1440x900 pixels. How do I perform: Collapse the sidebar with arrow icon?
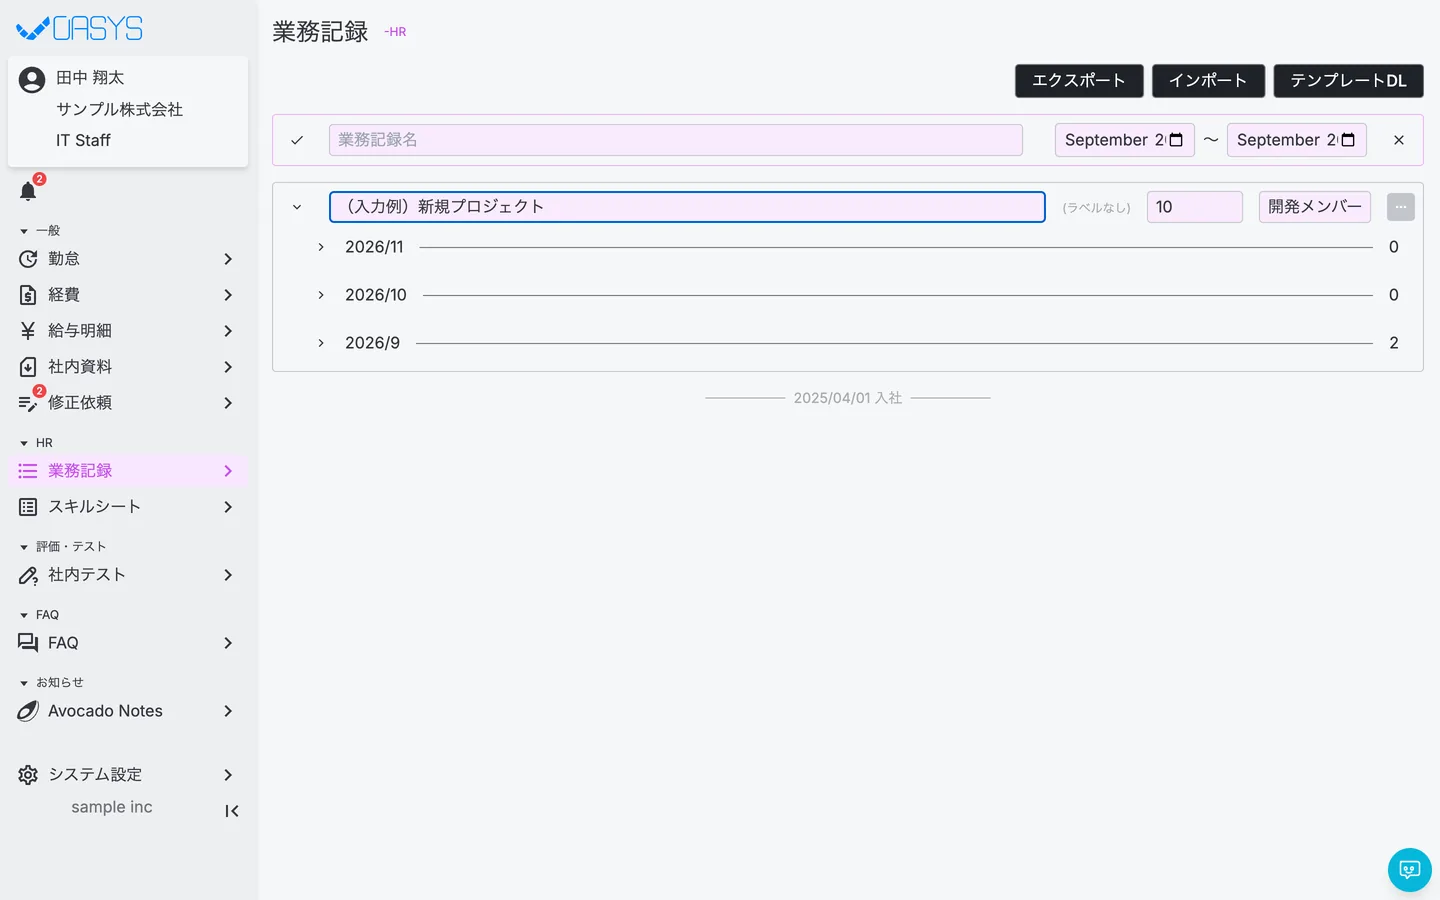[x=232, y=811]
